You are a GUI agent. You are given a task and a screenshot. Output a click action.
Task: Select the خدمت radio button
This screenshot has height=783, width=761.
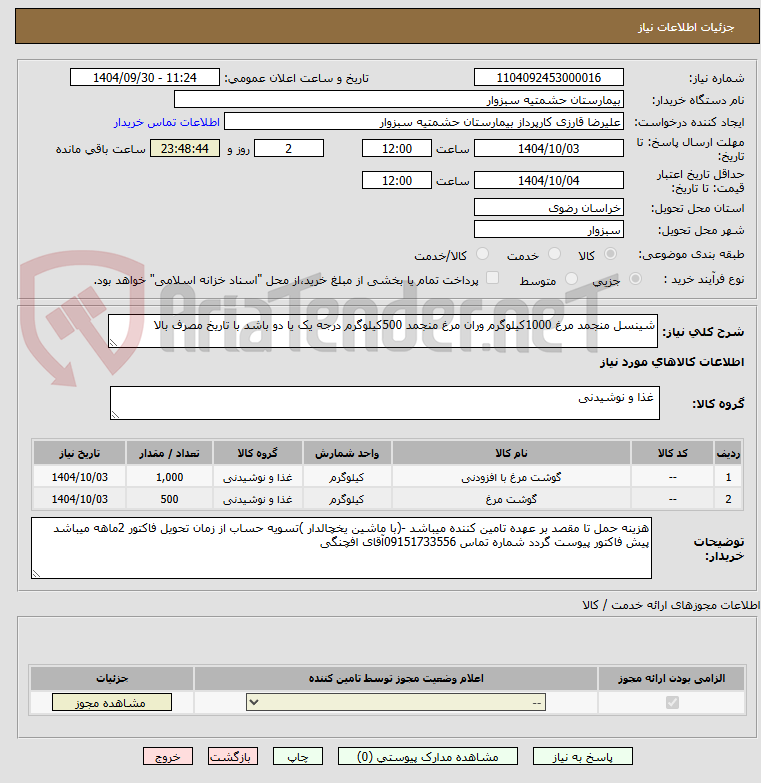coord(554,254)
